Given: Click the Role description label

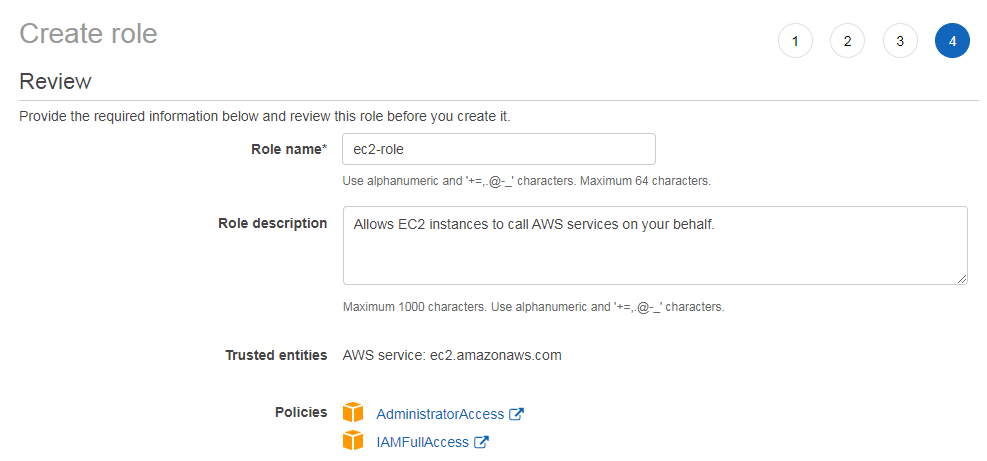Looking at the screenshot, I should pos(273,224).
